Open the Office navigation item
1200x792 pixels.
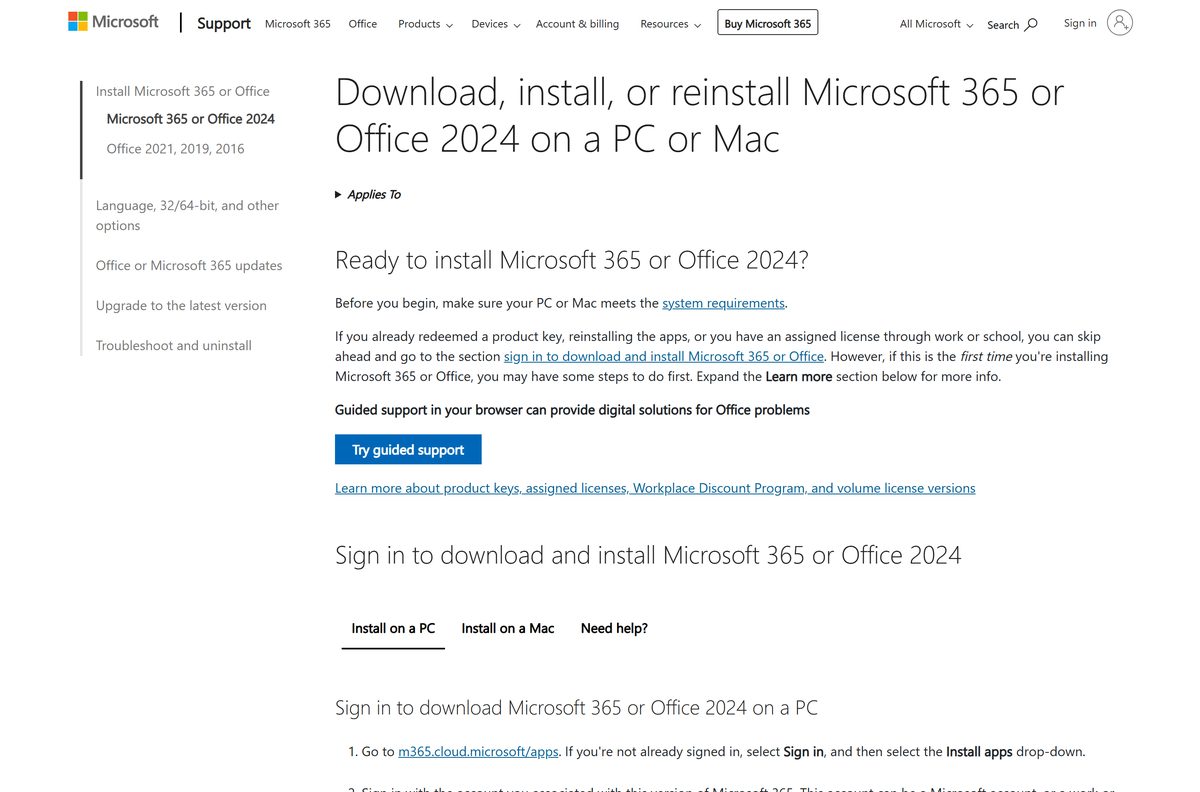tap(363, 24)
